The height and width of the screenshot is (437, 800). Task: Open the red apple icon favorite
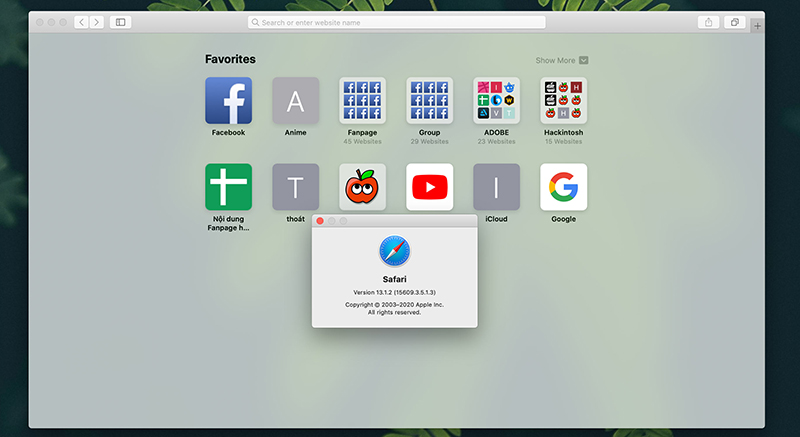click(x=362, y=187)
